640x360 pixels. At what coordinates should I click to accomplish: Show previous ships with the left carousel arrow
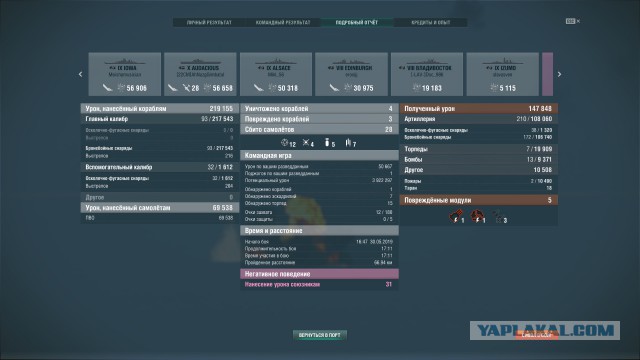pos(80,74)
